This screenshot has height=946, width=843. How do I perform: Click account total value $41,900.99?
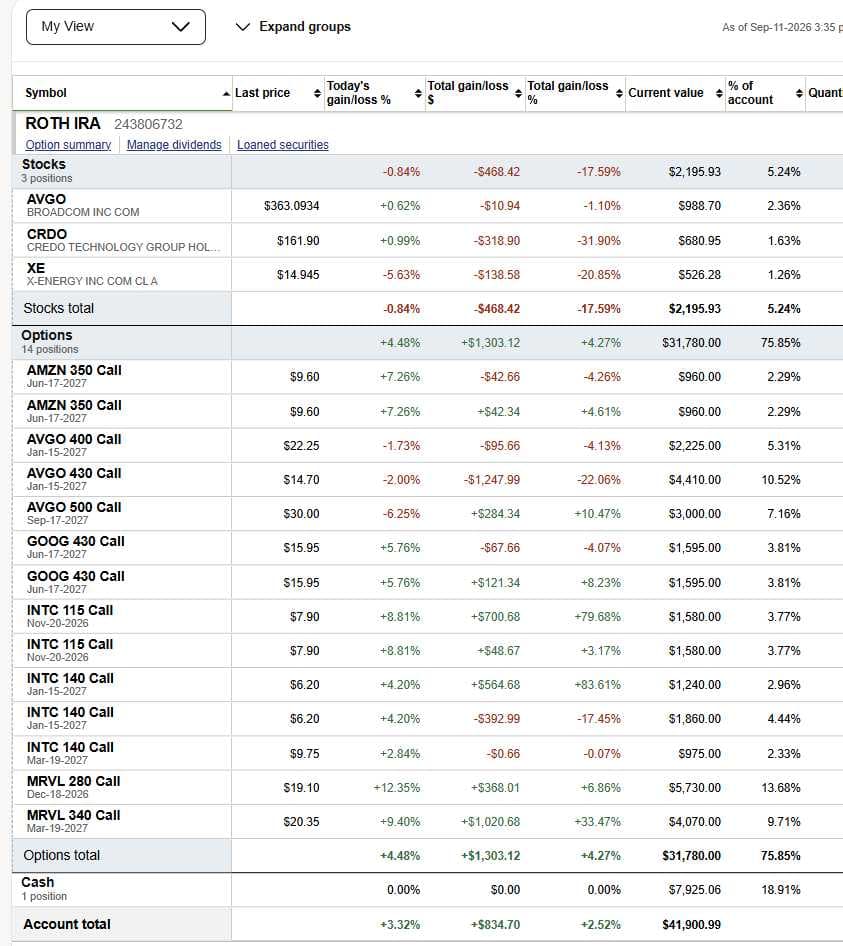click(x=692, y=924)
